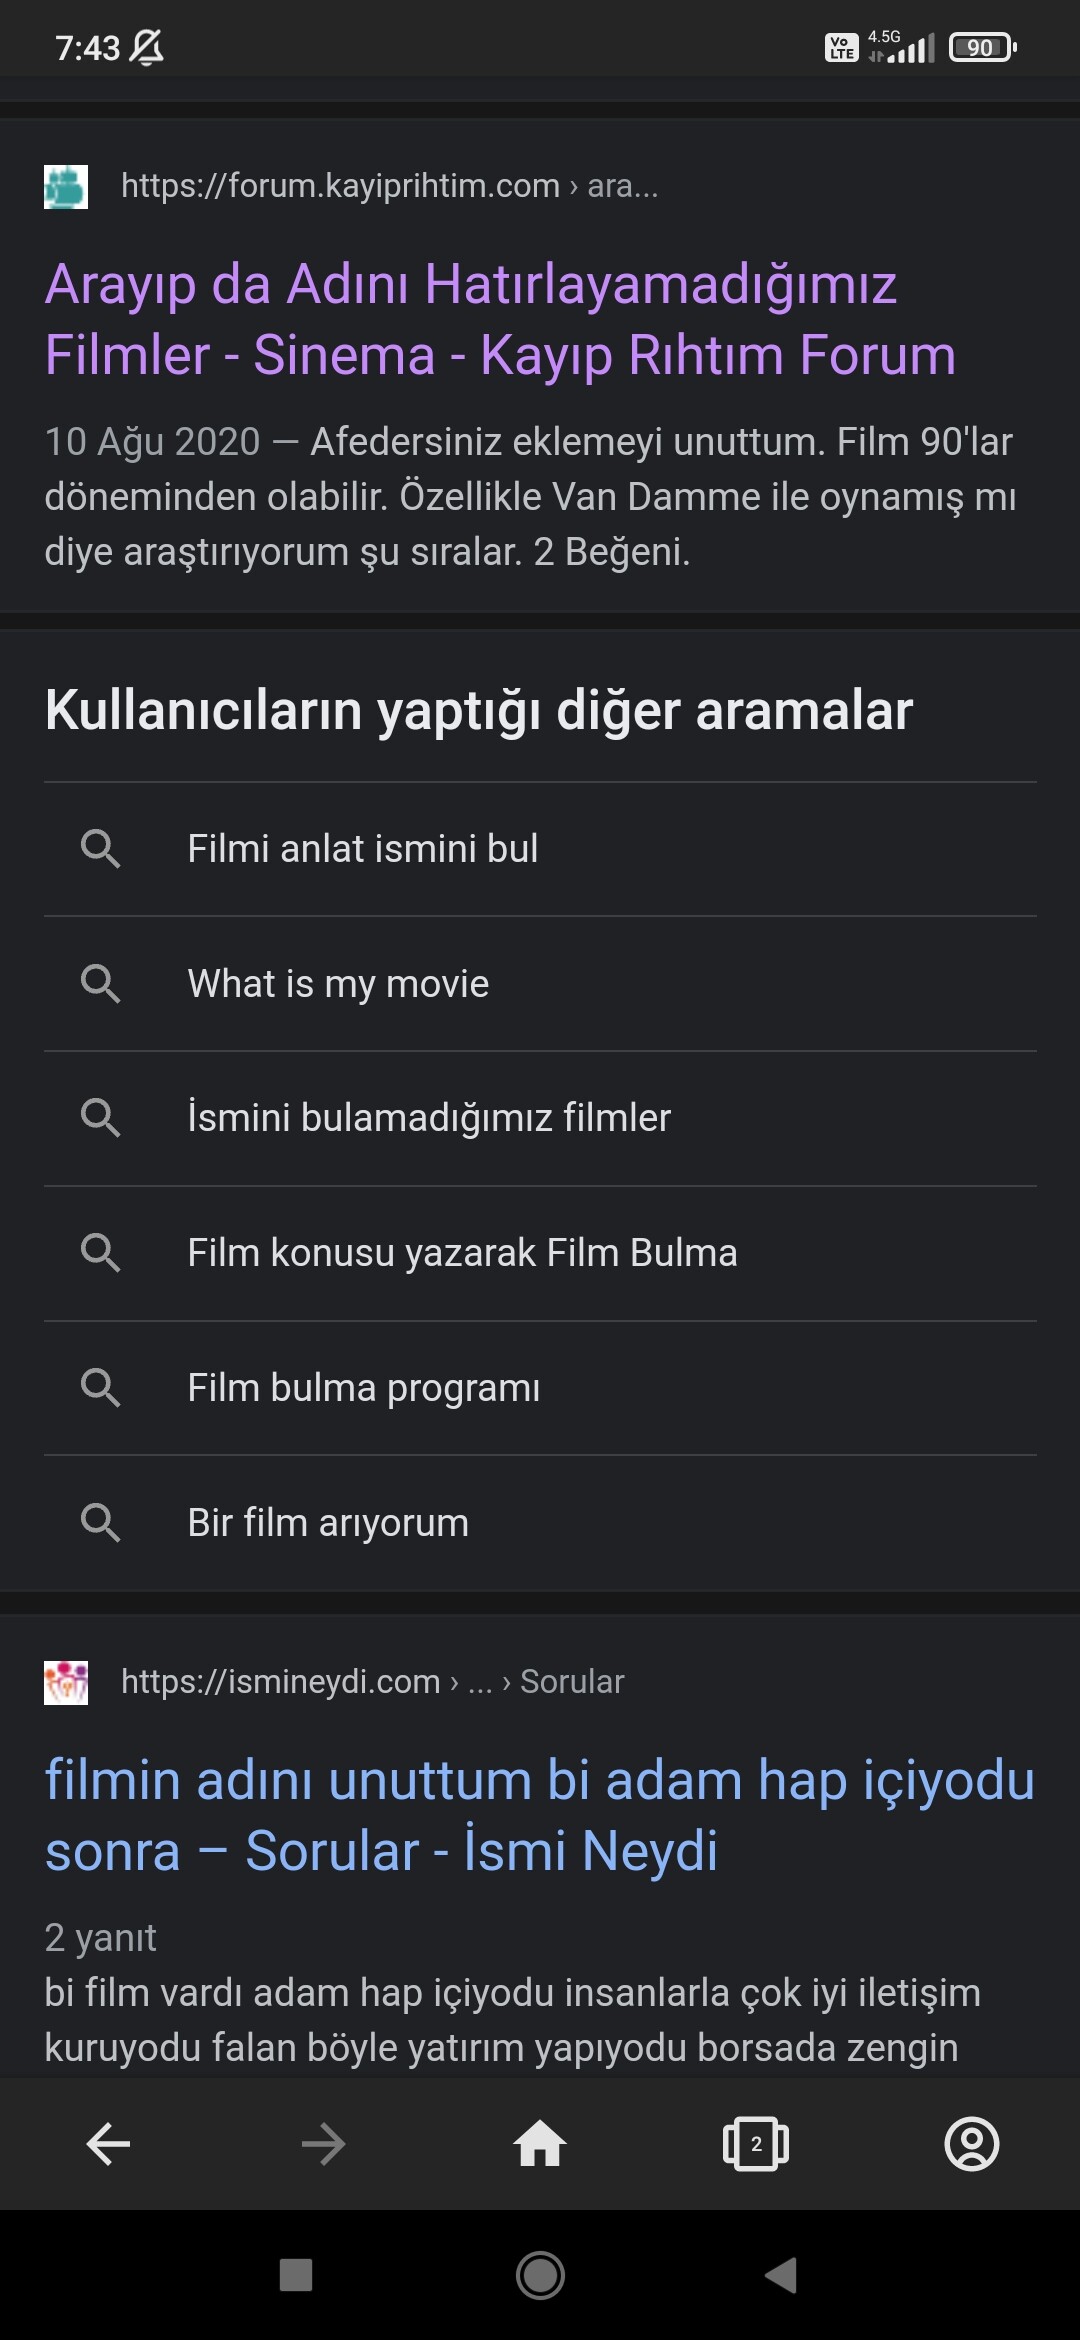
Task: Tap the İsmi Neydi site favicon
Action: 66,1682
